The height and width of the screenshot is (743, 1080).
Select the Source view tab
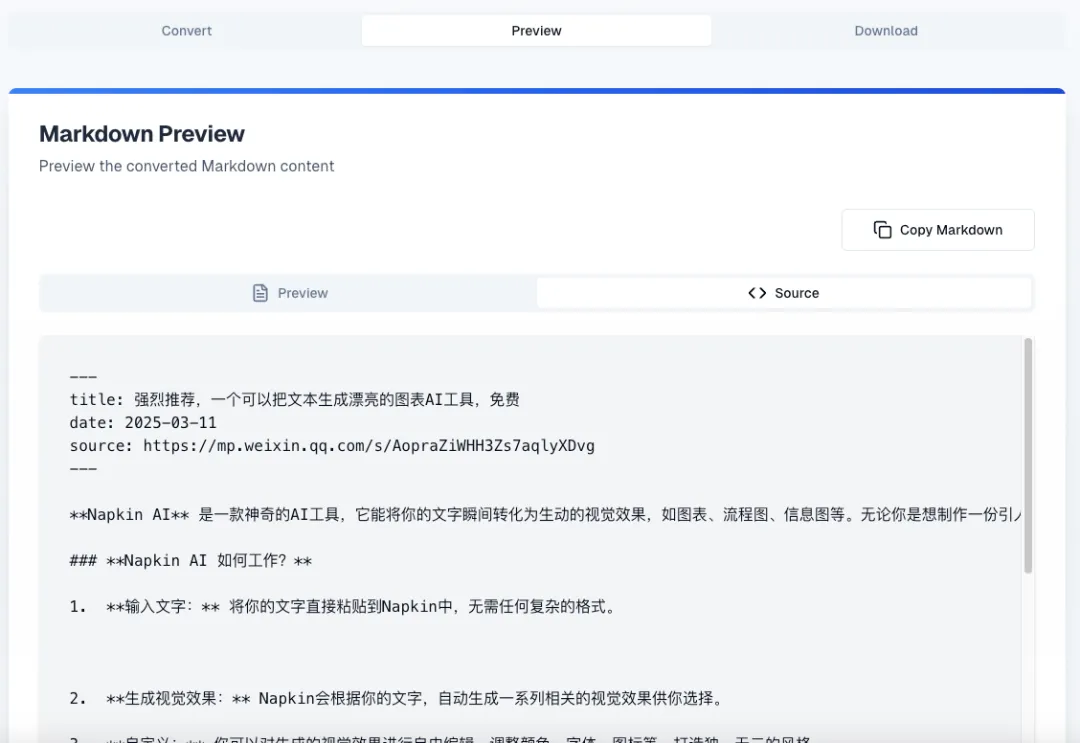784,293
